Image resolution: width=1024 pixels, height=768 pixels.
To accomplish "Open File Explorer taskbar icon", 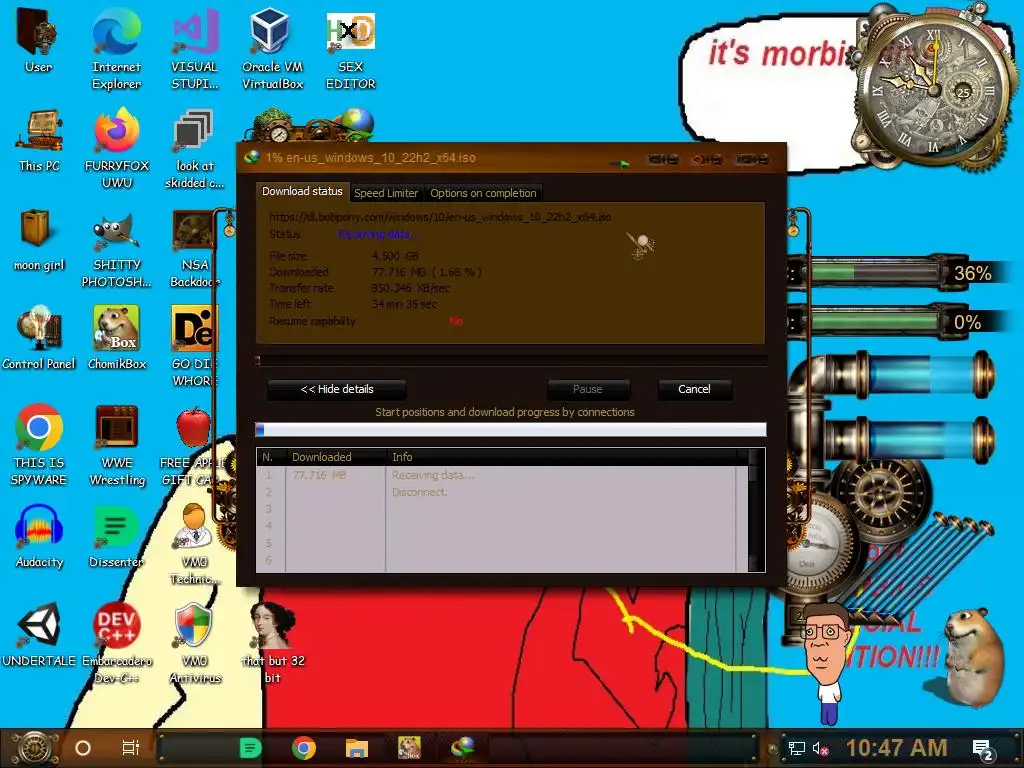I will (357, 748).
